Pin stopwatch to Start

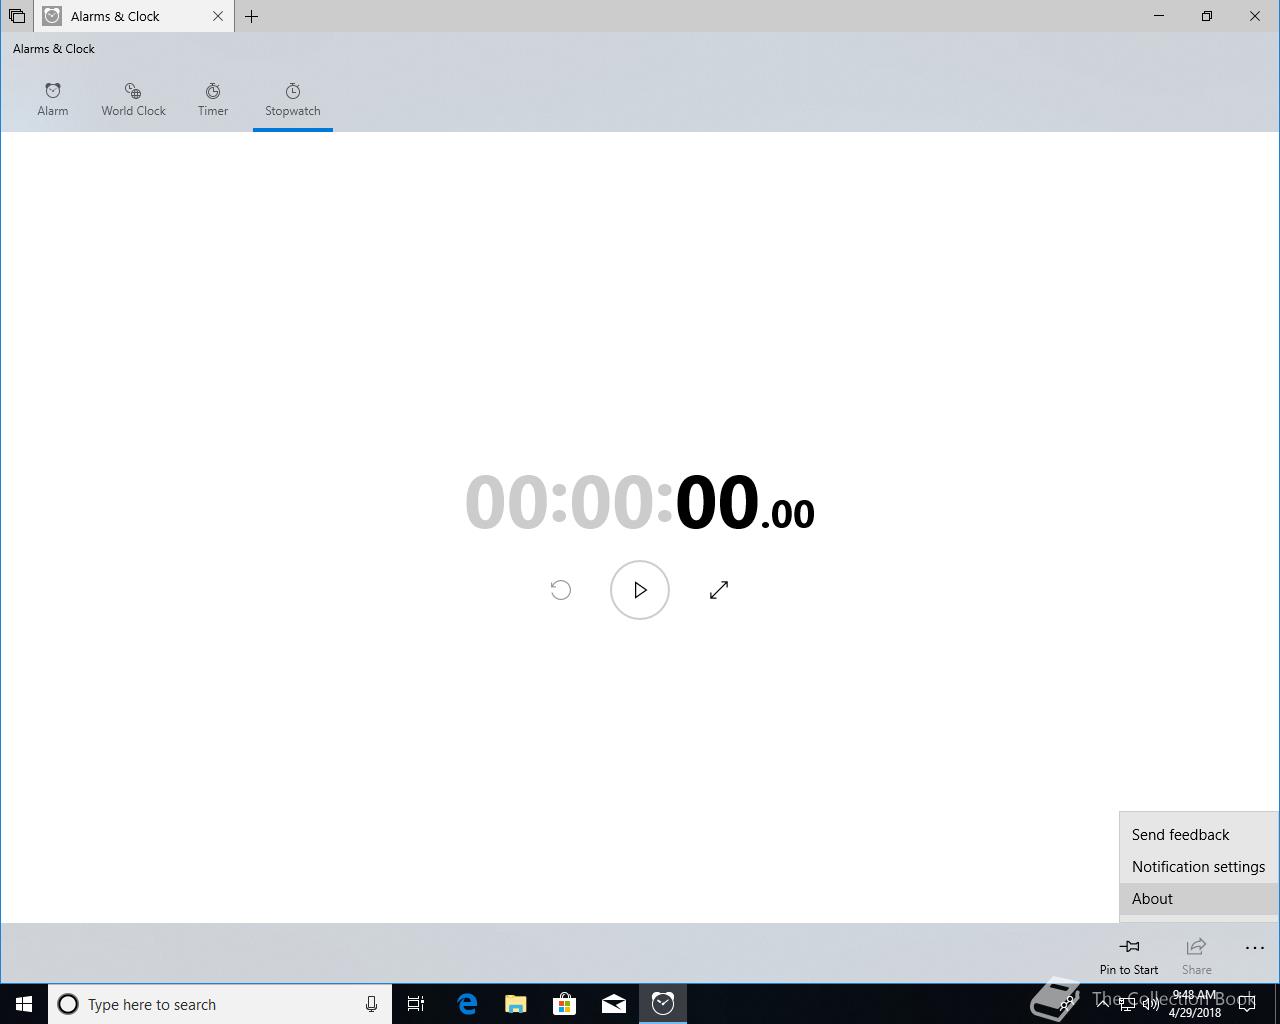pos(1129,955)
